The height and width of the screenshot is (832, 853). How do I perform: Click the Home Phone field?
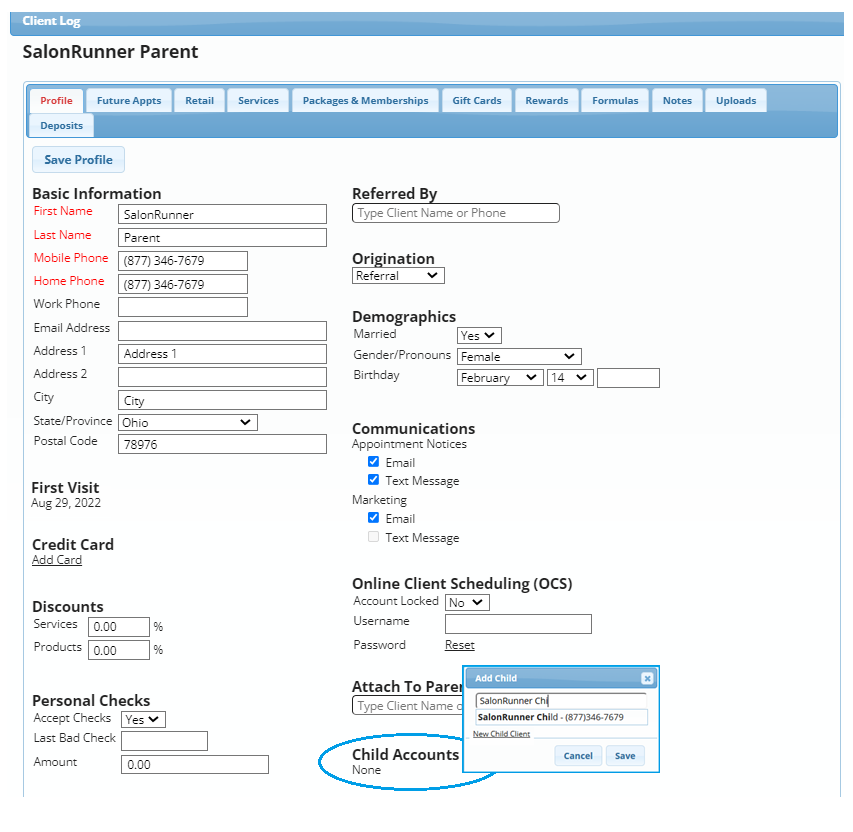pos(183,284)
